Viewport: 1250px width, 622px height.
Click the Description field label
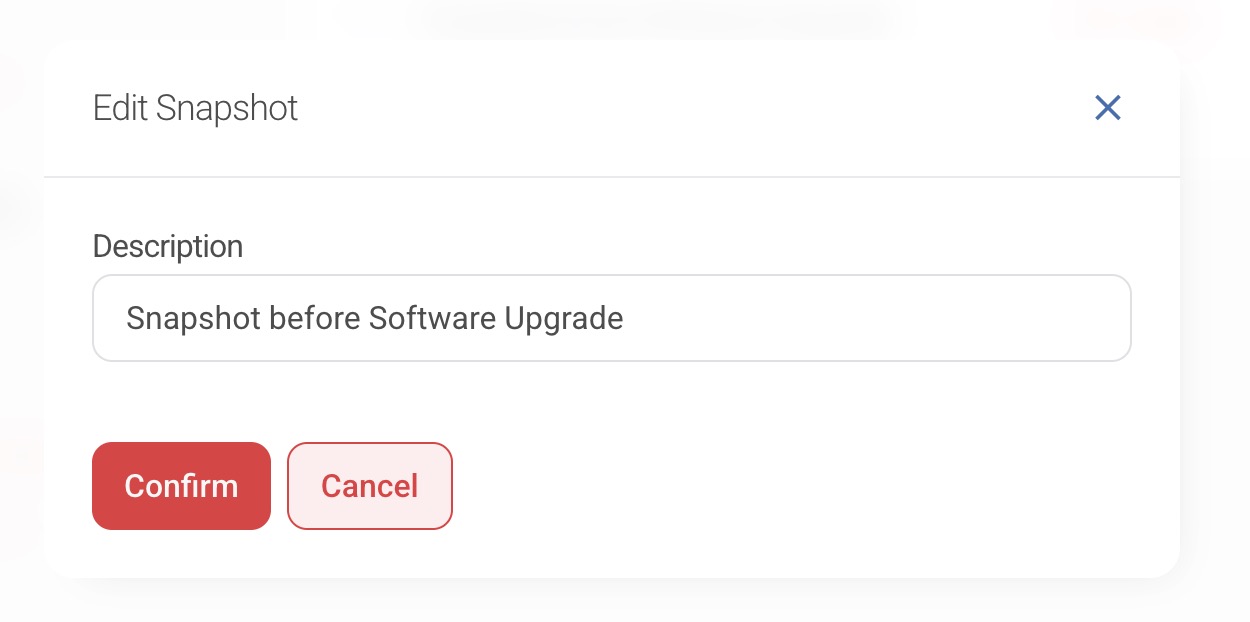(168, 246)
